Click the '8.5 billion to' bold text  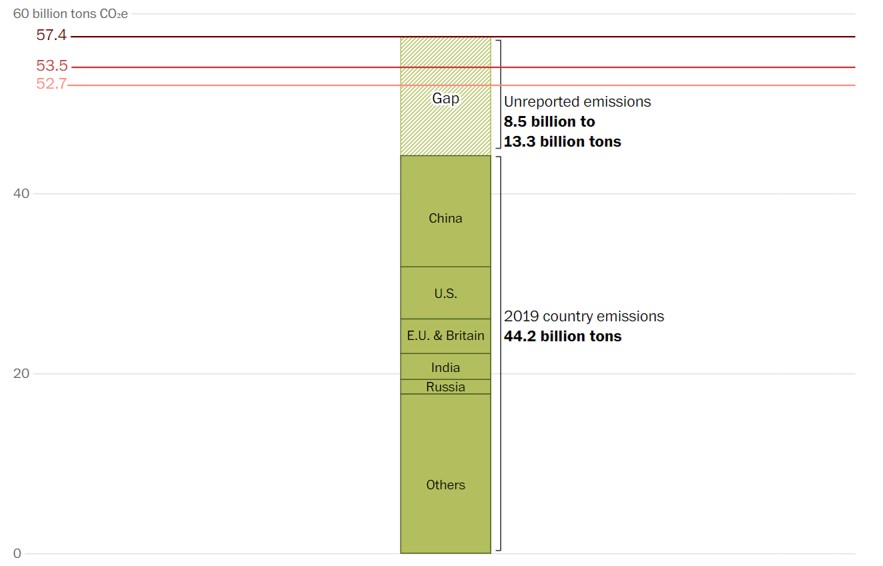tap(549, 122)
